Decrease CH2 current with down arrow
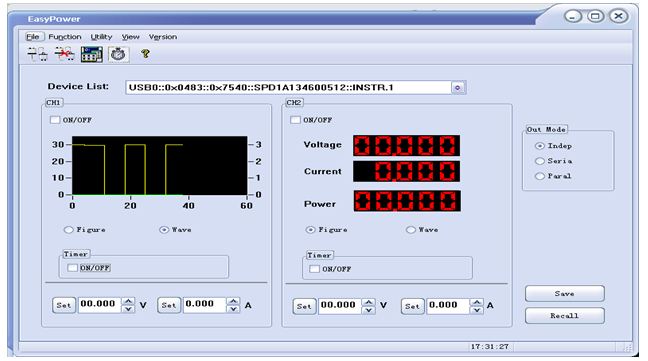The height and width of the screenshot is (361, 648). coord(476,310)
